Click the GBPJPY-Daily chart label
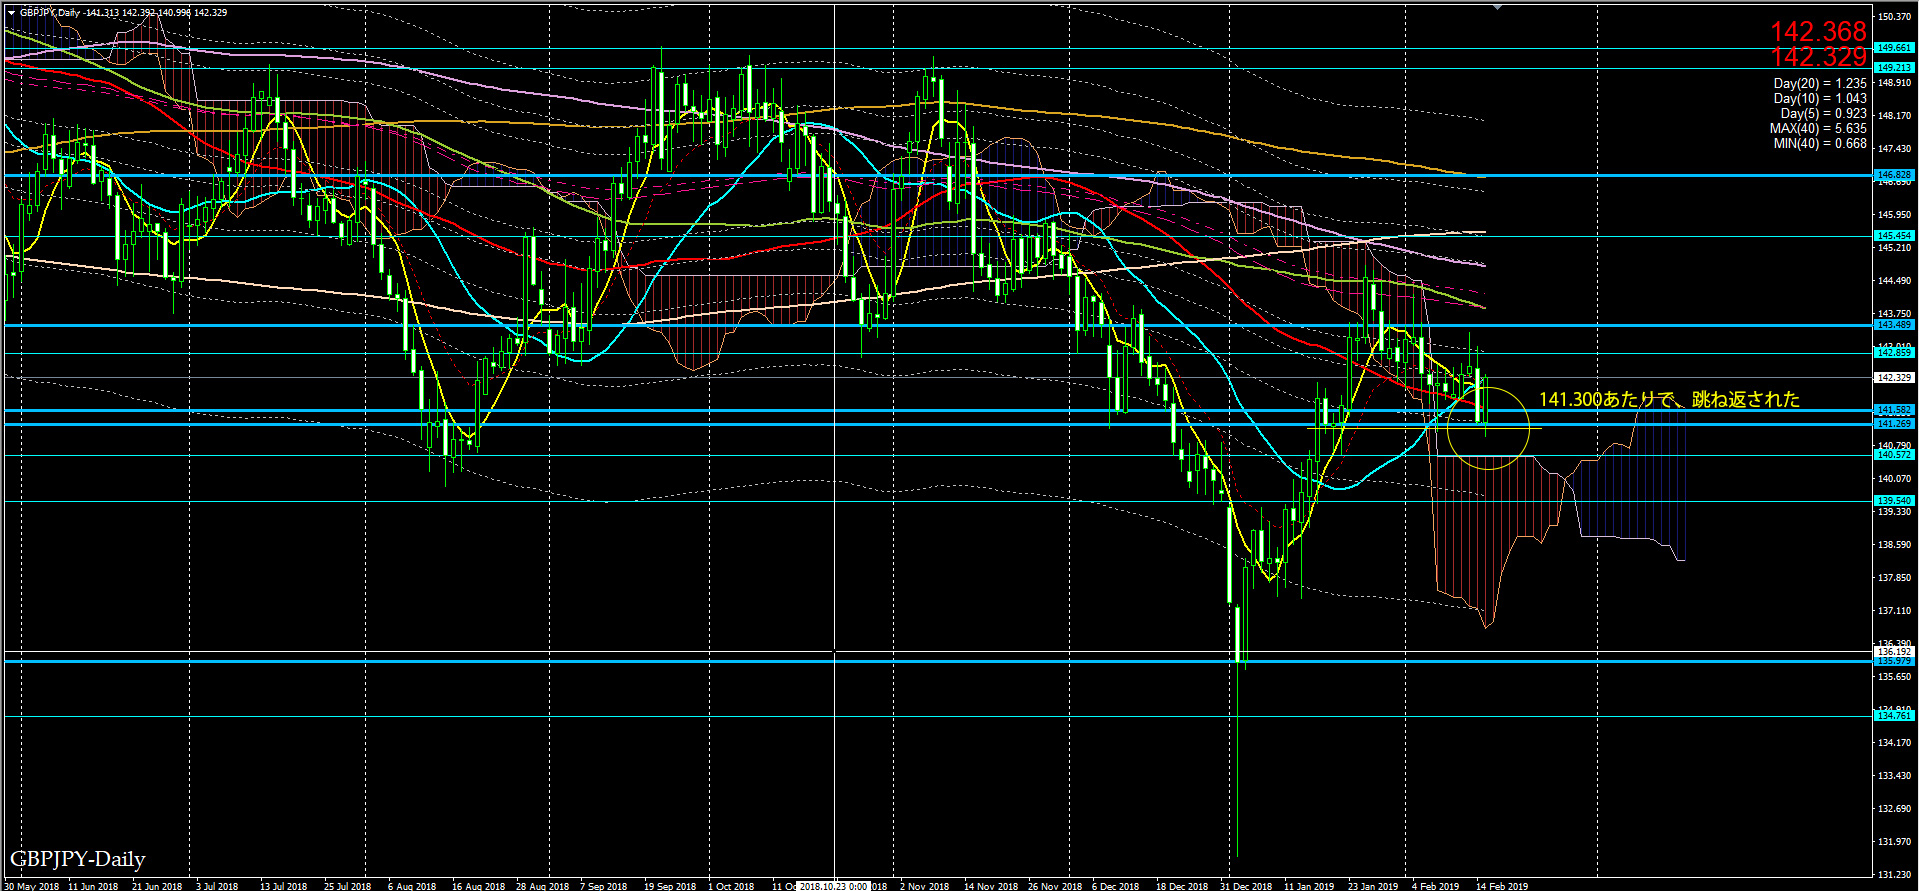This screenshot has height=891, width=1920. pyautogui.click(x=78, y=859)
